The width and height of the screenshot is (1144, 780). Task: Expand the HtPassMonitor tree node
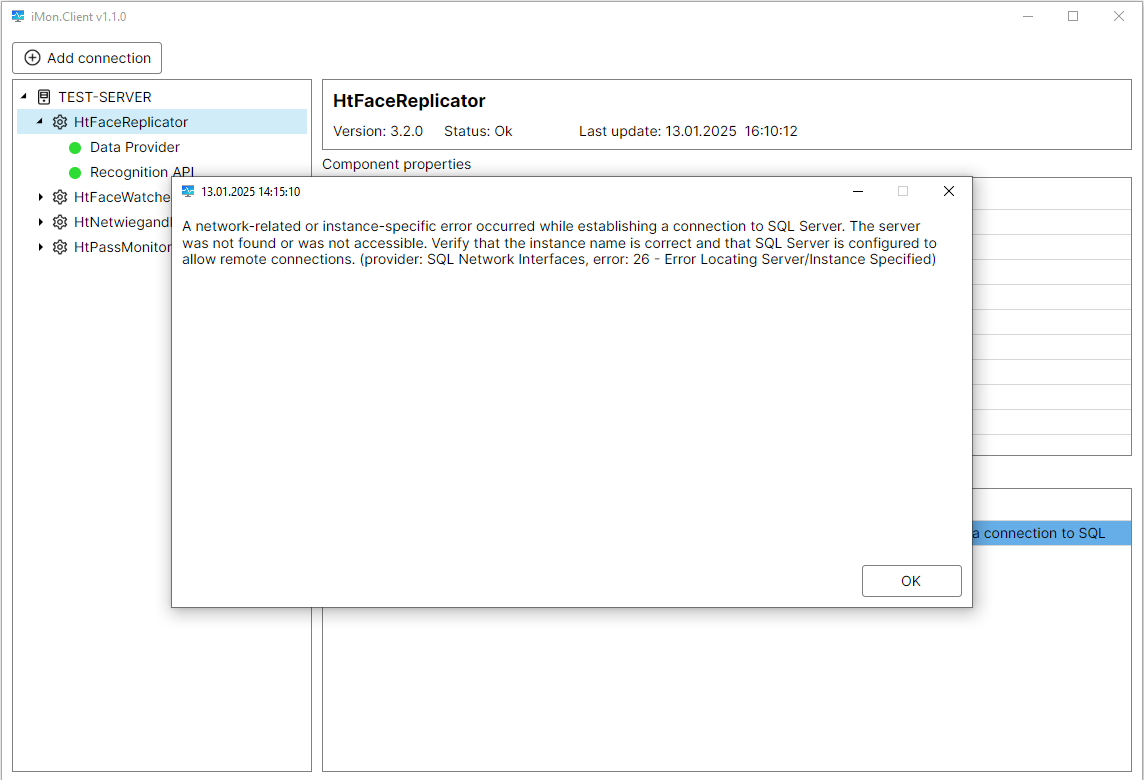pyautogui.click(x=40, y=247)
